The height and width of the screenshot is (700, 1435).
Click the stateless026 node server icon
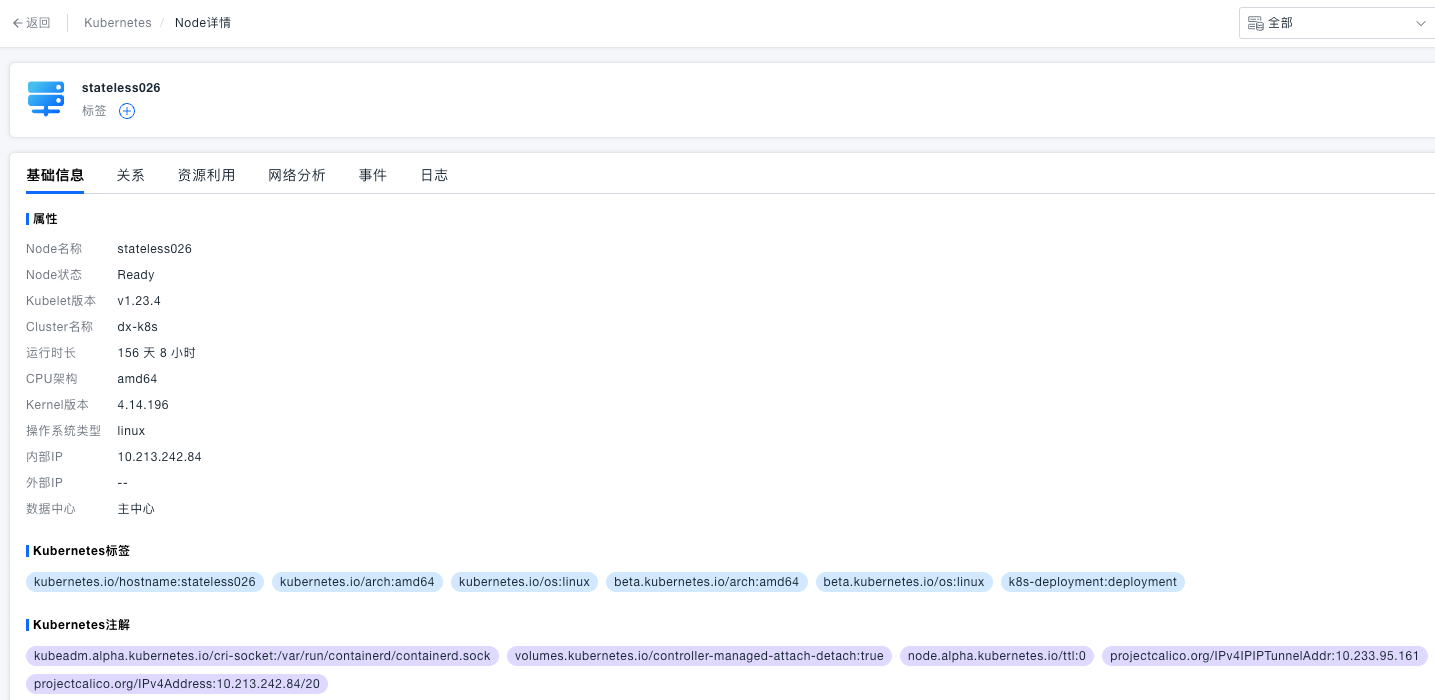pyautogui.click(x=46, y=98)
